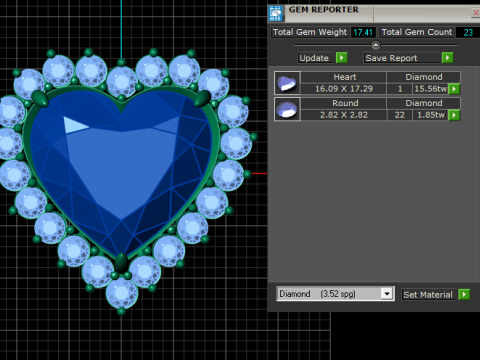The width and height of the screenshot is (480, 360).
Task: Select the Round gem thumbnail
Action: point(287,109)
